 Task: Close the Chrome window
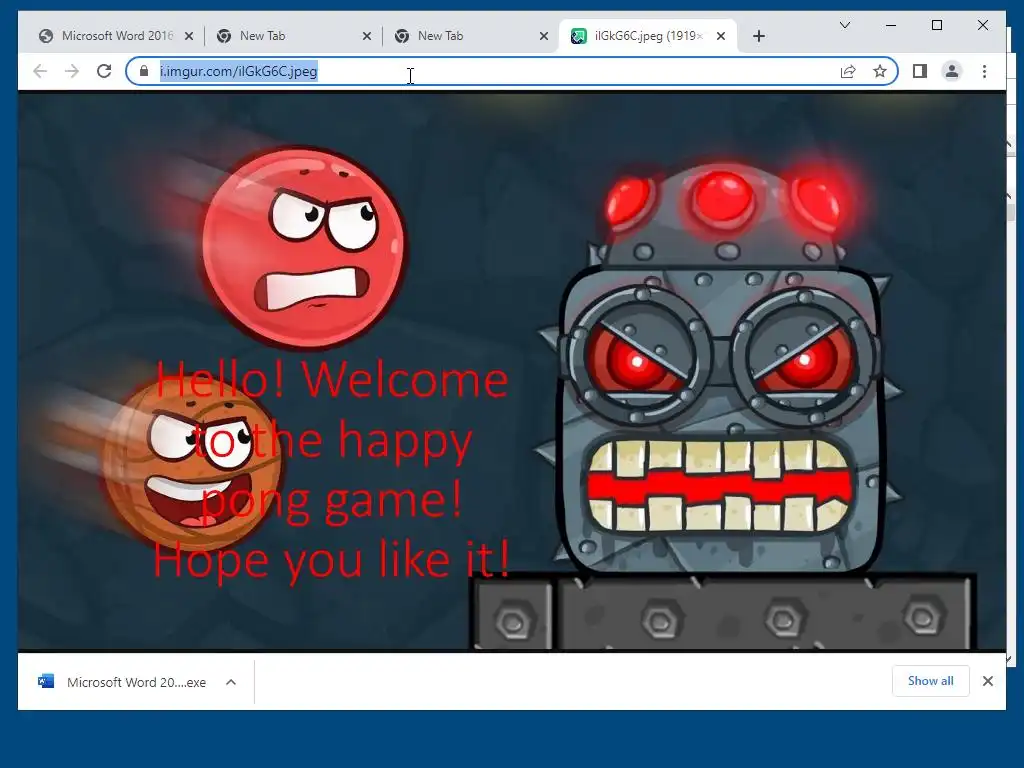pos(982,25)
